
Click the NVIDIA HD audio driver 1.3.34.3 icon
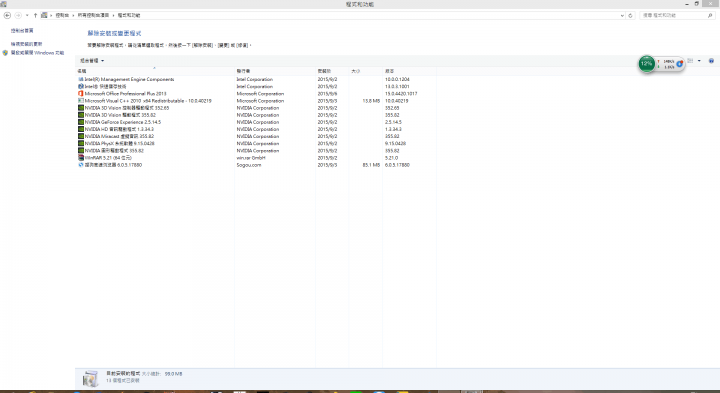[x=81, y=129]
